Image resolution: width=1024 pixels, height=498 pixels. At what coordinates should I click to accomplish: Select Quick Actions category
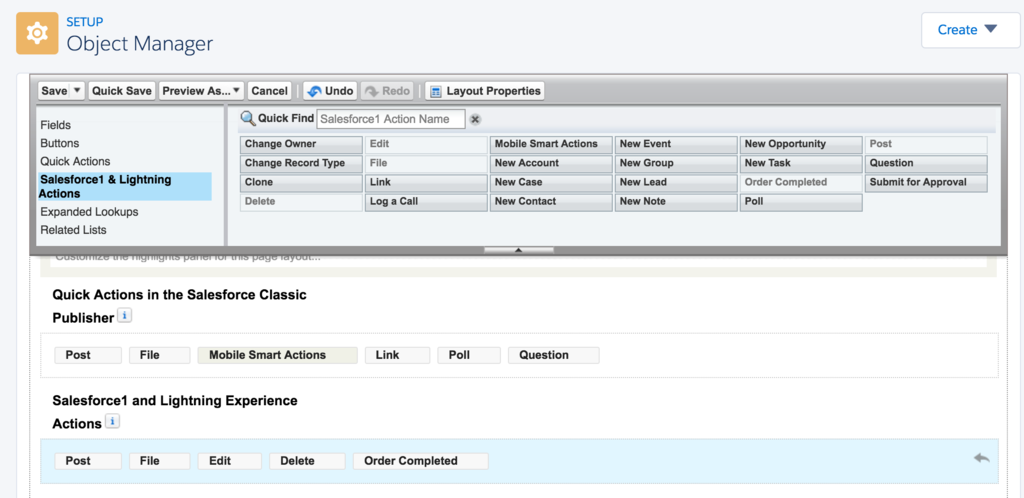tap(75, 161)
